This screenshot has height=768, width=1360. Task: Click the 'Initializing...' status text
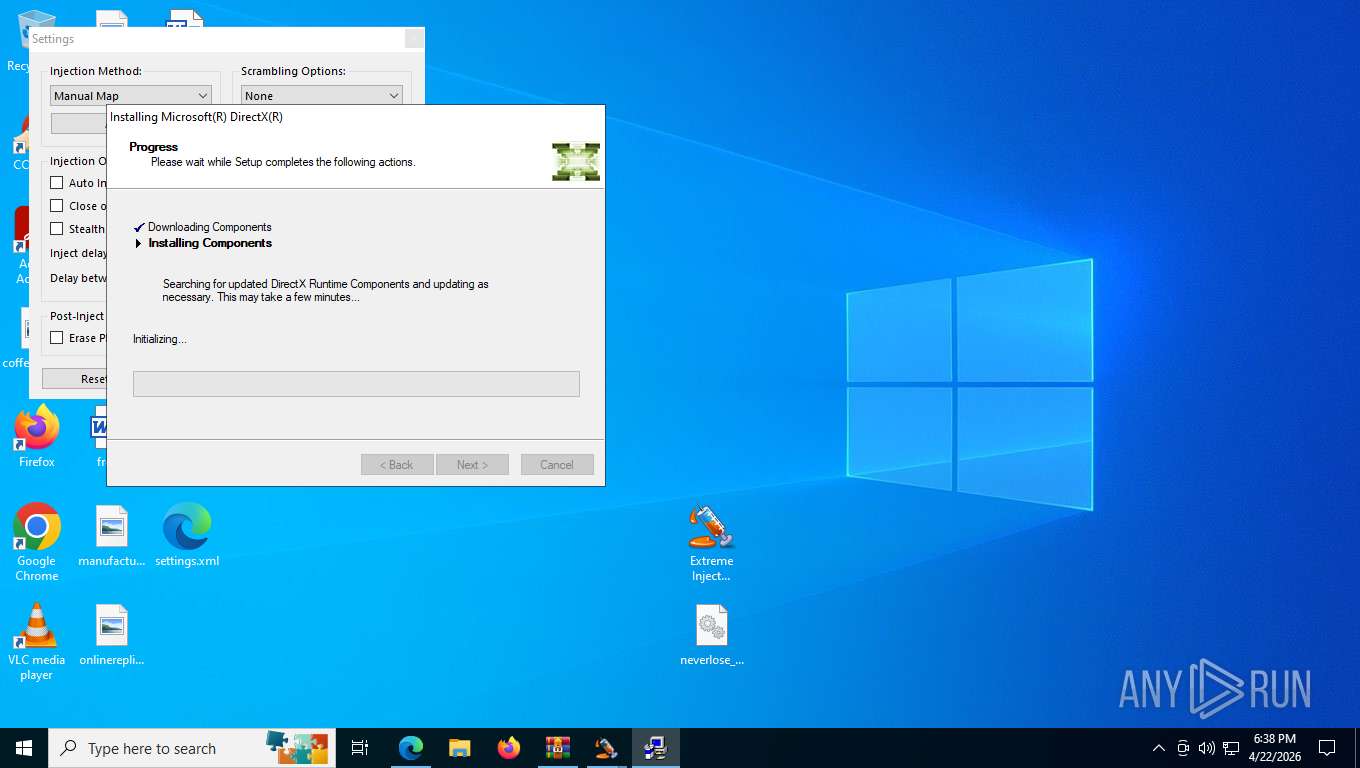160,339
